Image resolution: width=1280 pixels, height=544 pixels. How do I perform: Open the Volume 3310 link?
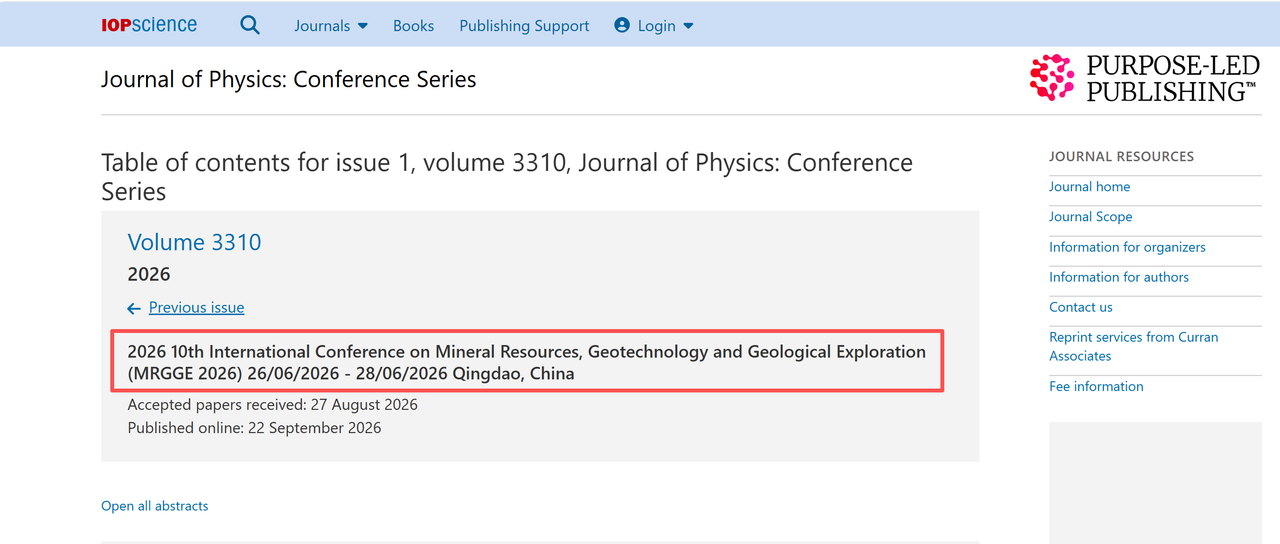(x=194, y=242)
